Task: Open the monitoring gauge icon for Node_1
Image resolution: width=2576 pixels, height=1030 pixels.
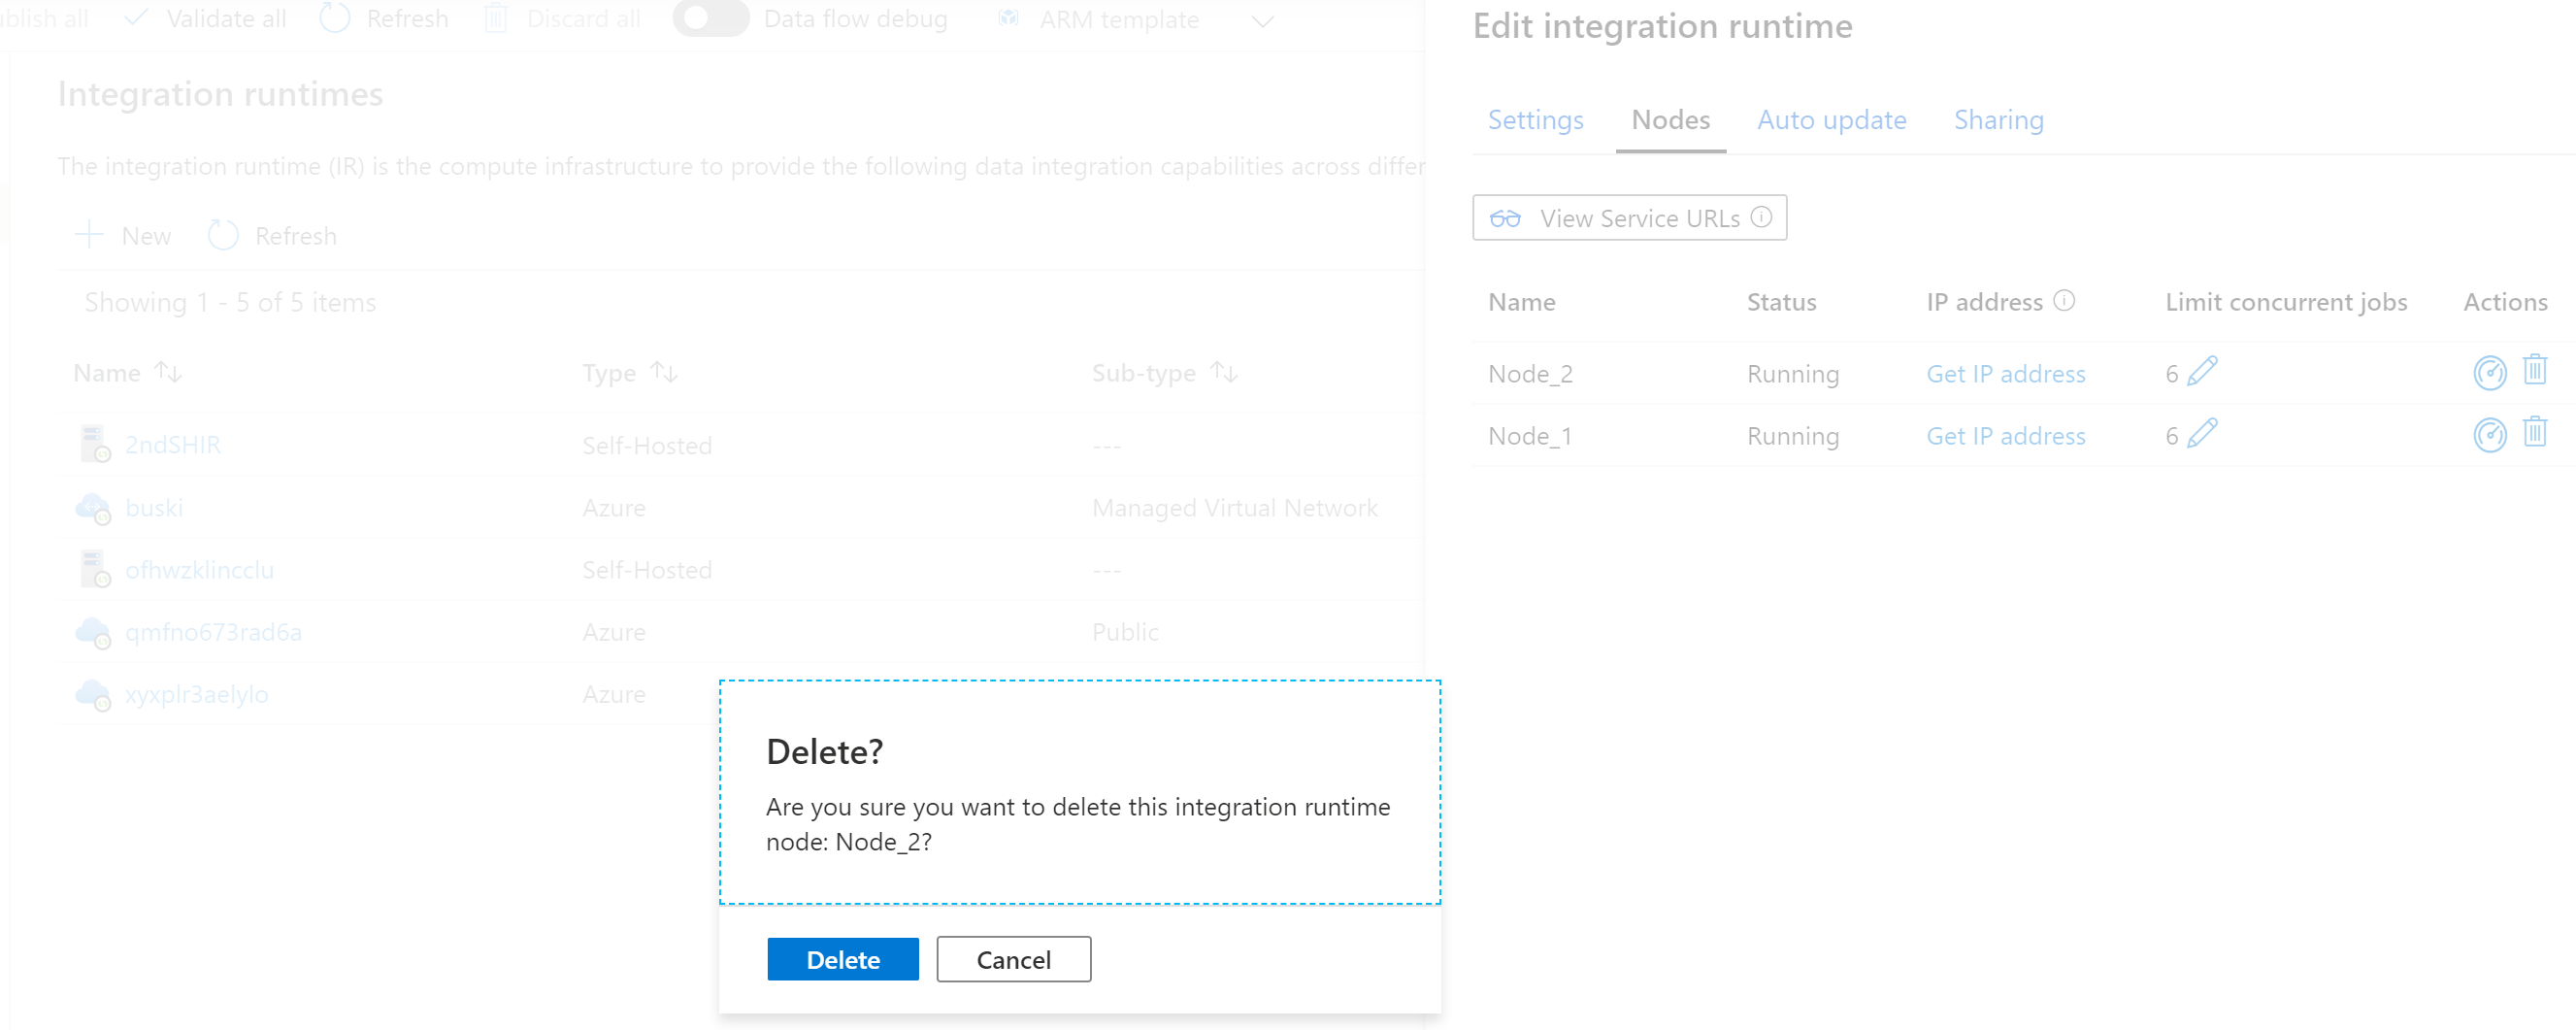Action: (2491, 434)
